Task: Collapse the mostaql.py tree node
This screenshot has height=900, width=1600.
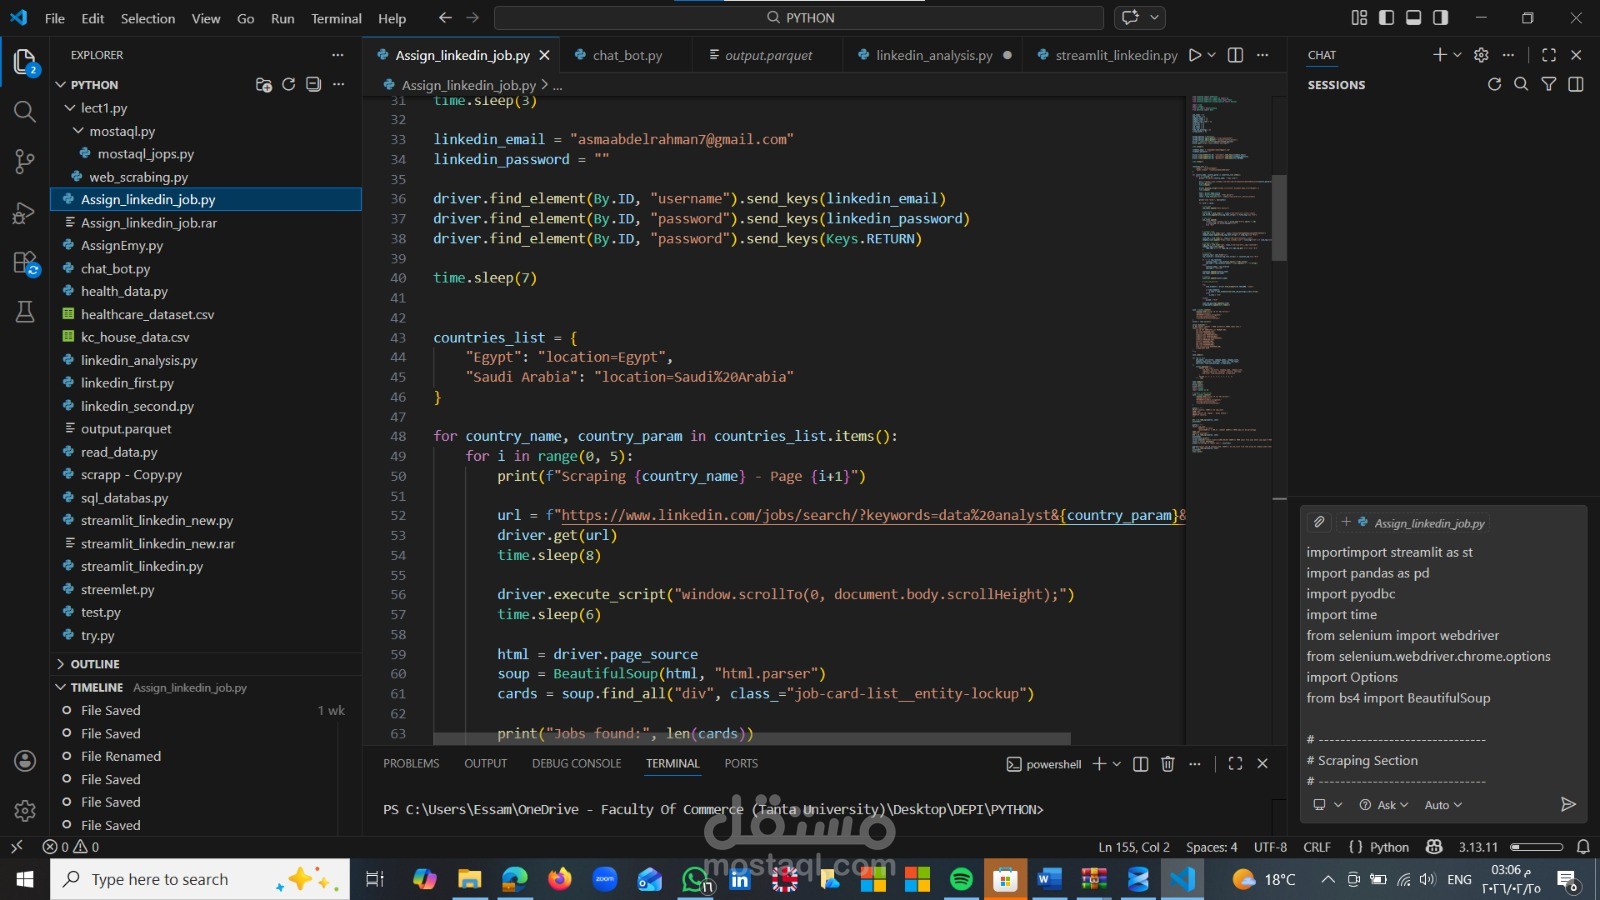Action: (78, 131)
